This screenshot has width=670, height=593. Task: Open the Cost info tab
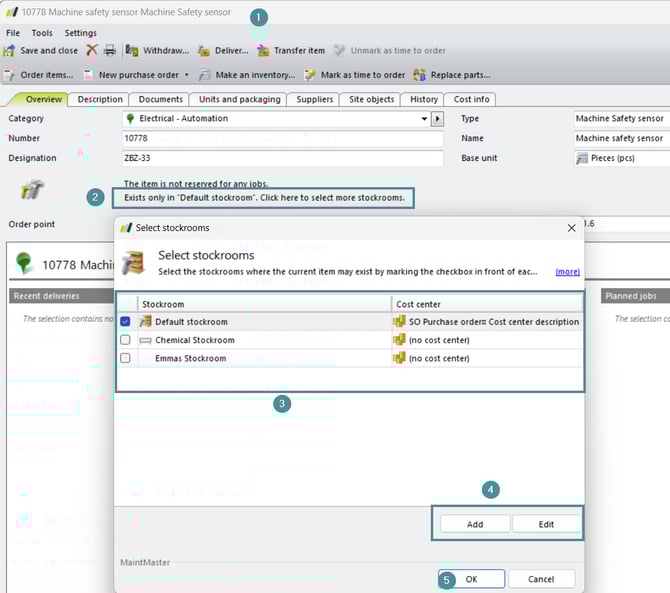coord(471,99)
